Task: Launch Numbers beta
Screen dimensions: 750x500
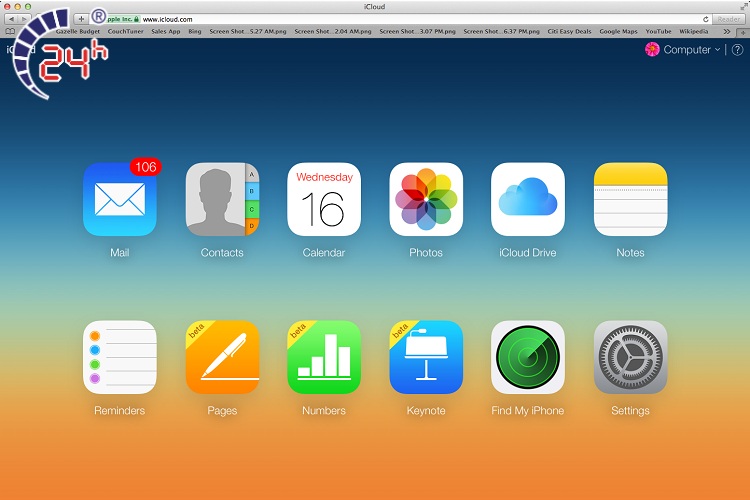Action: tap(324, 357)
